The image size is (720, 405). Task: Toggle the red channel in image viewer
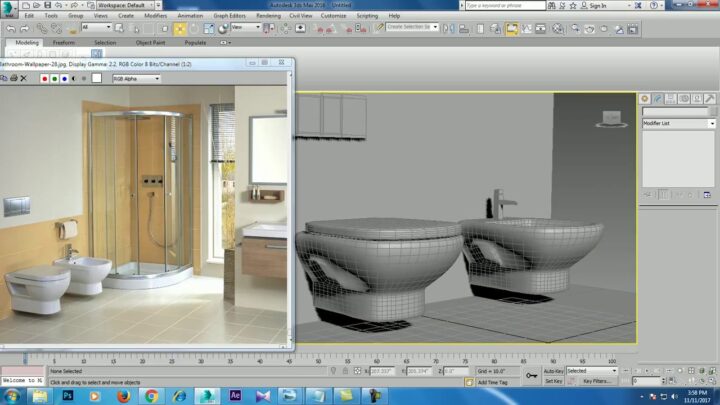tap(45, 78)
